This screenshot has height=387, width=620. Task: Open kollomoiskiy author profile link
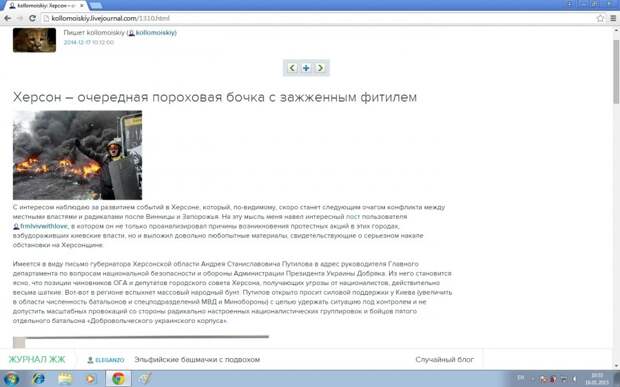pos(156,33)
